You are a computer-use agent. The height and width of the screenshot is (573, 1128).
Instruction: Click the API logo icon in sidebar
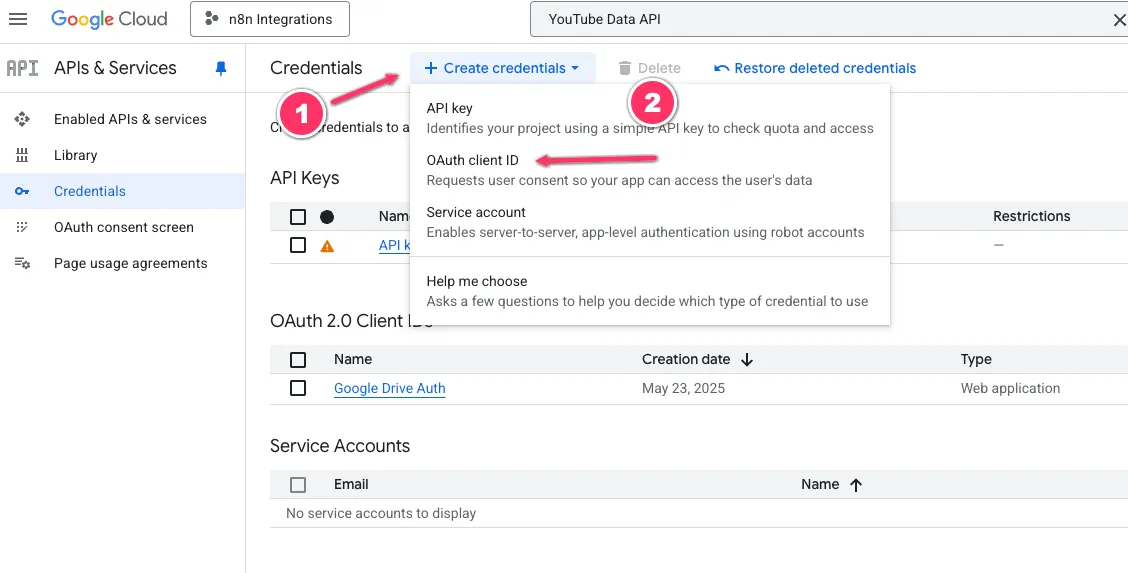tap(22, 68)
